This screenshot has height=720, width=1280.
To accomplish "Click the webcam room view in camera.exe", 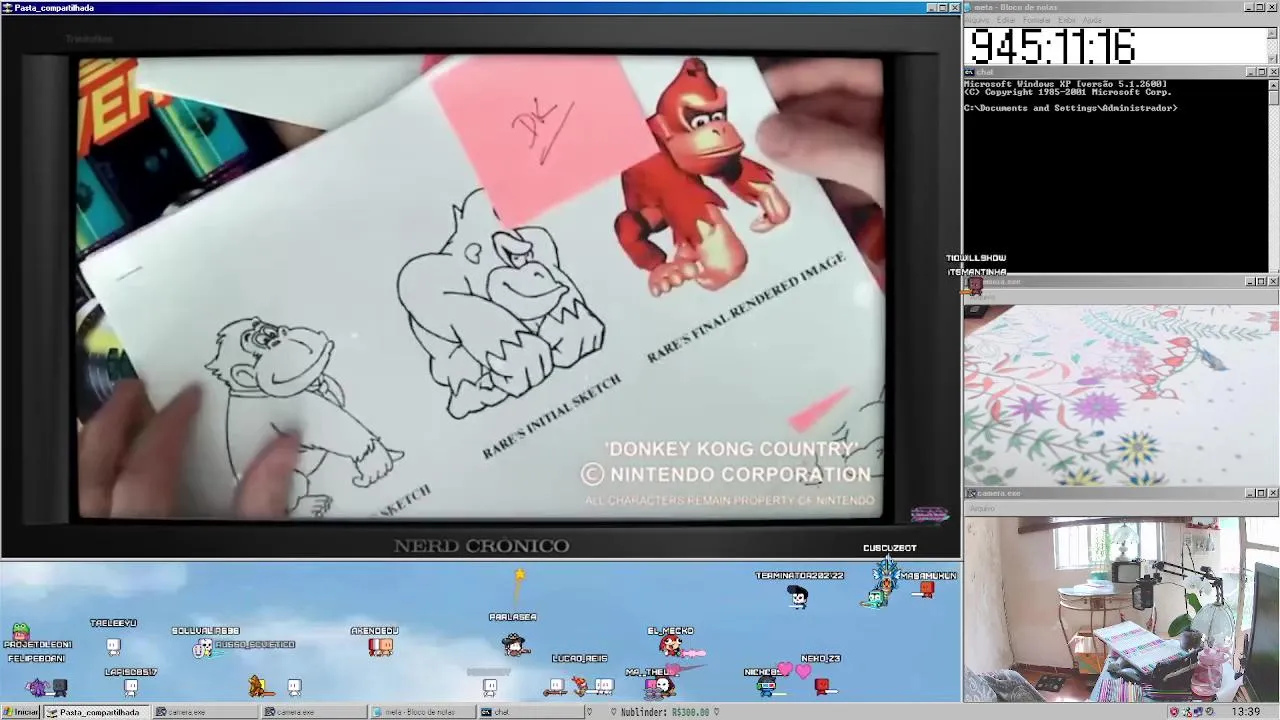I will click(1121, 609).
